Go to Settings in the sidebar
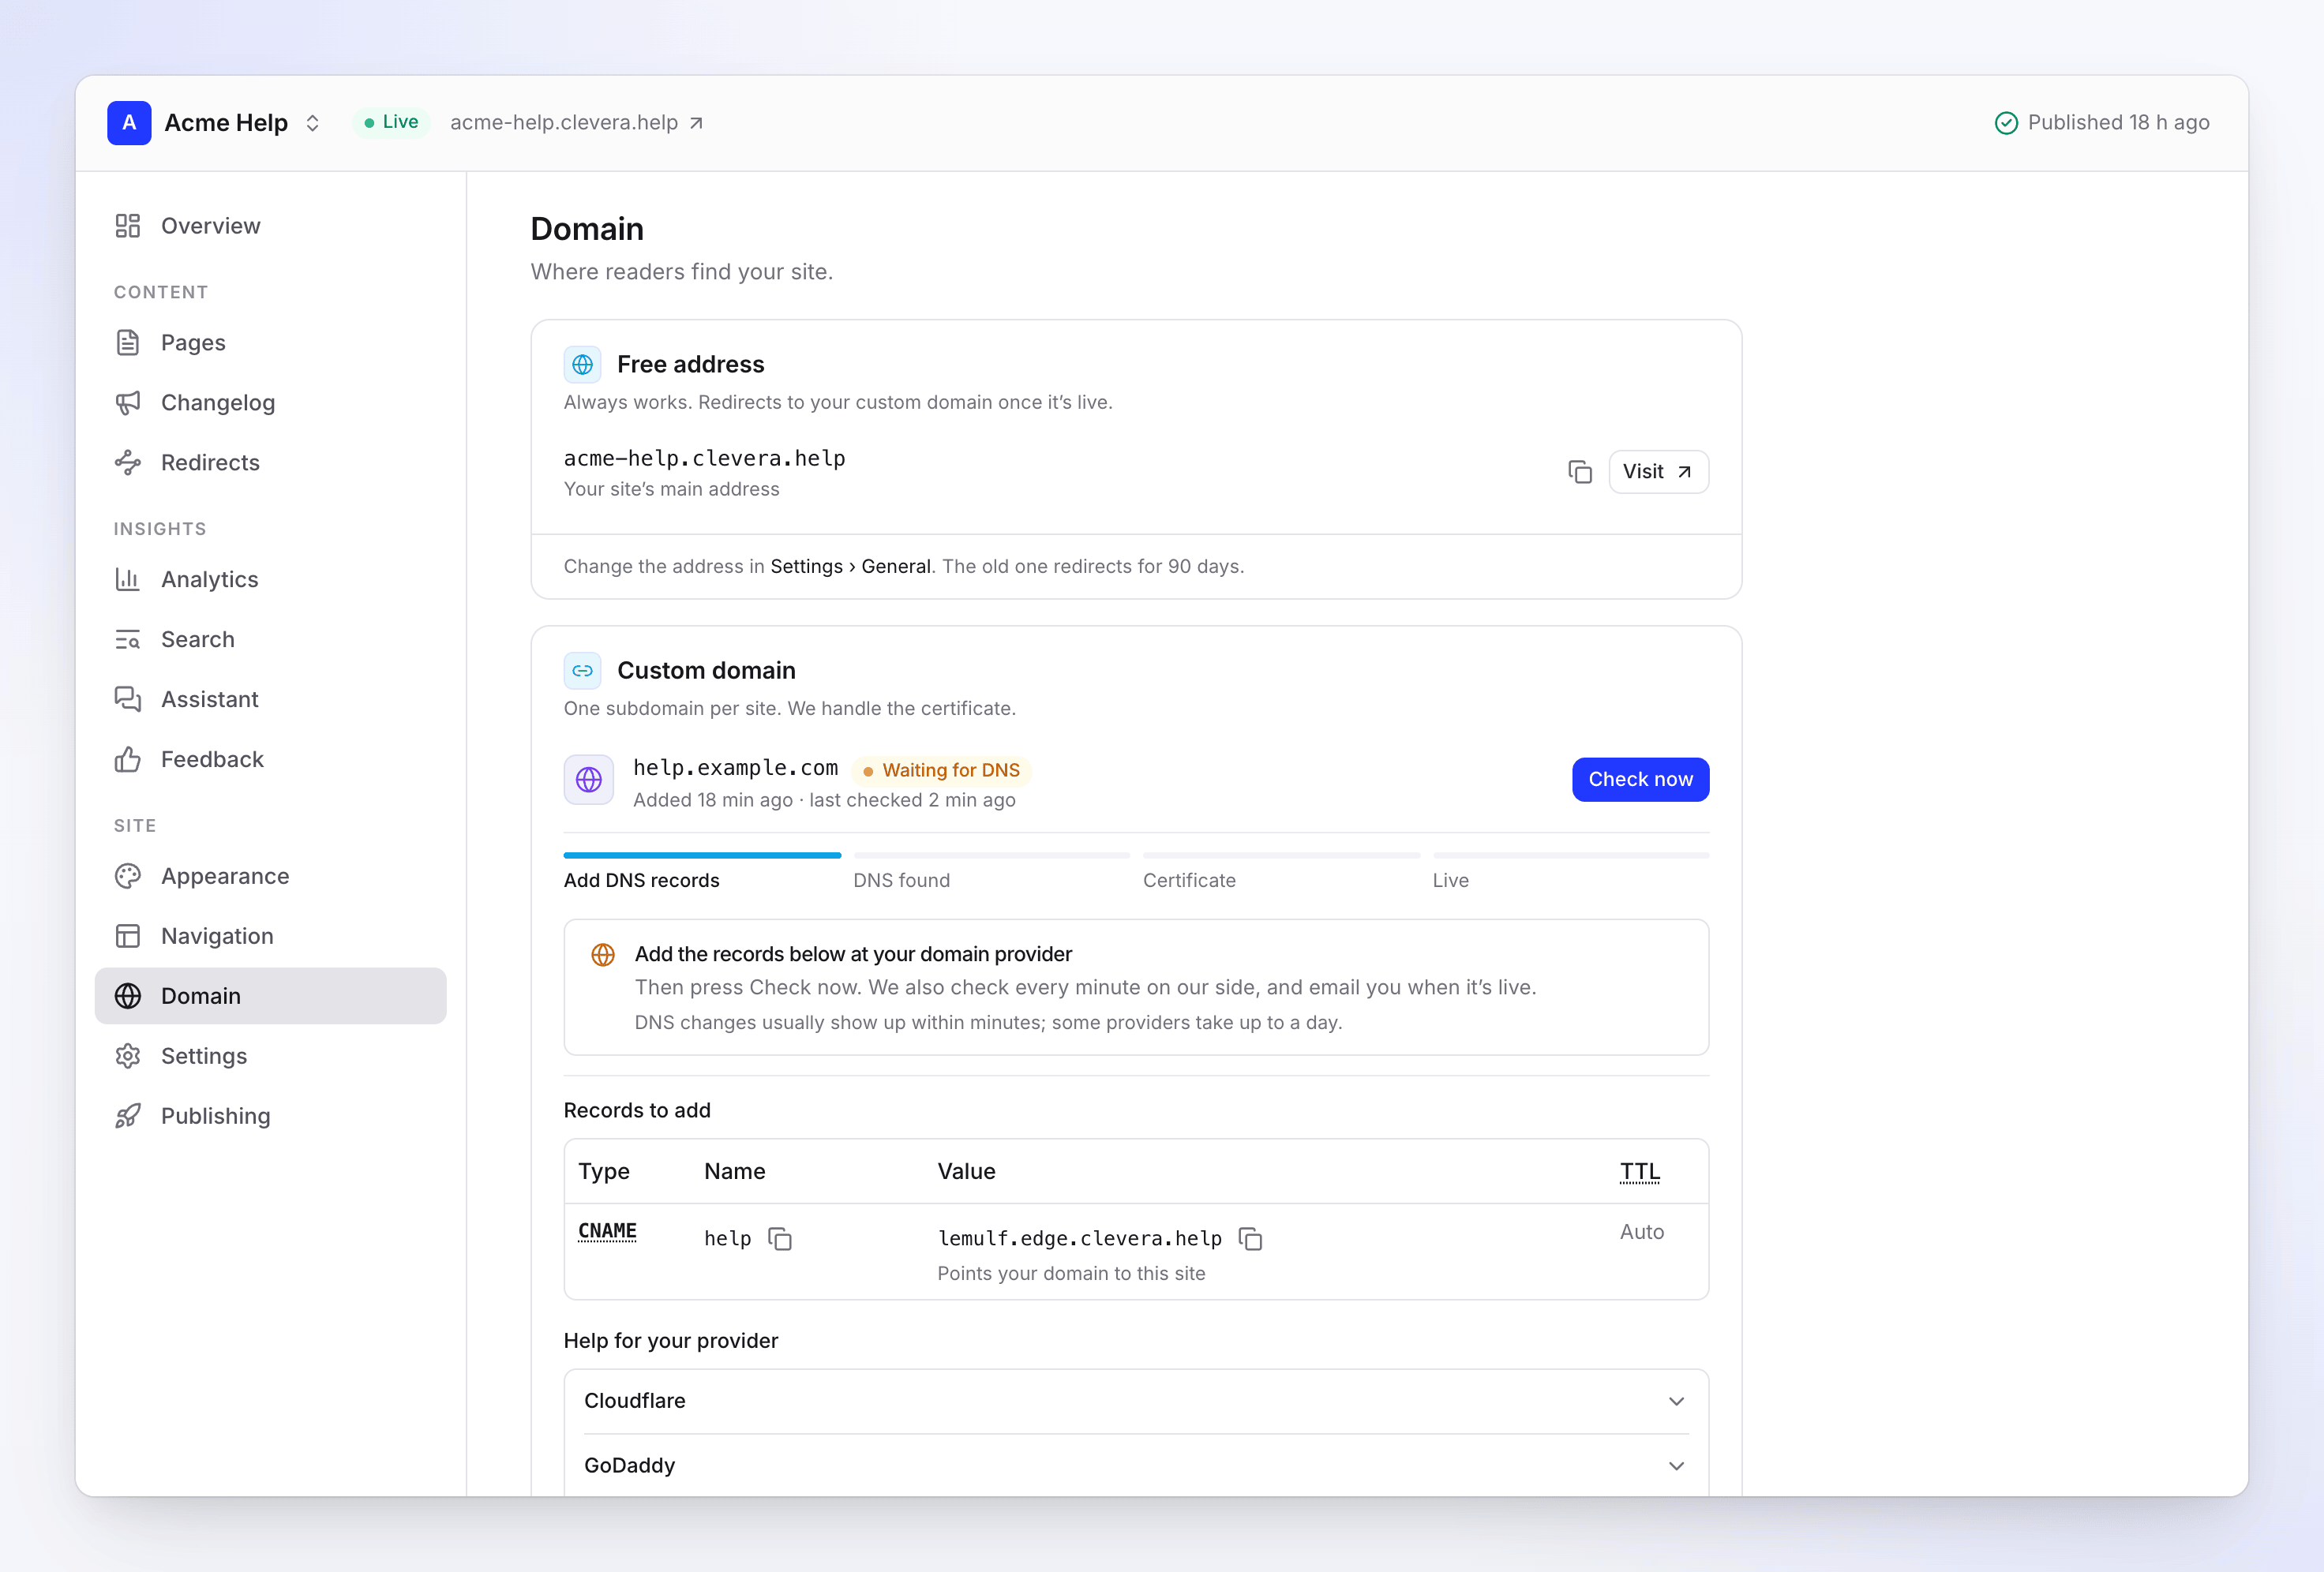 pos(270,1057)
